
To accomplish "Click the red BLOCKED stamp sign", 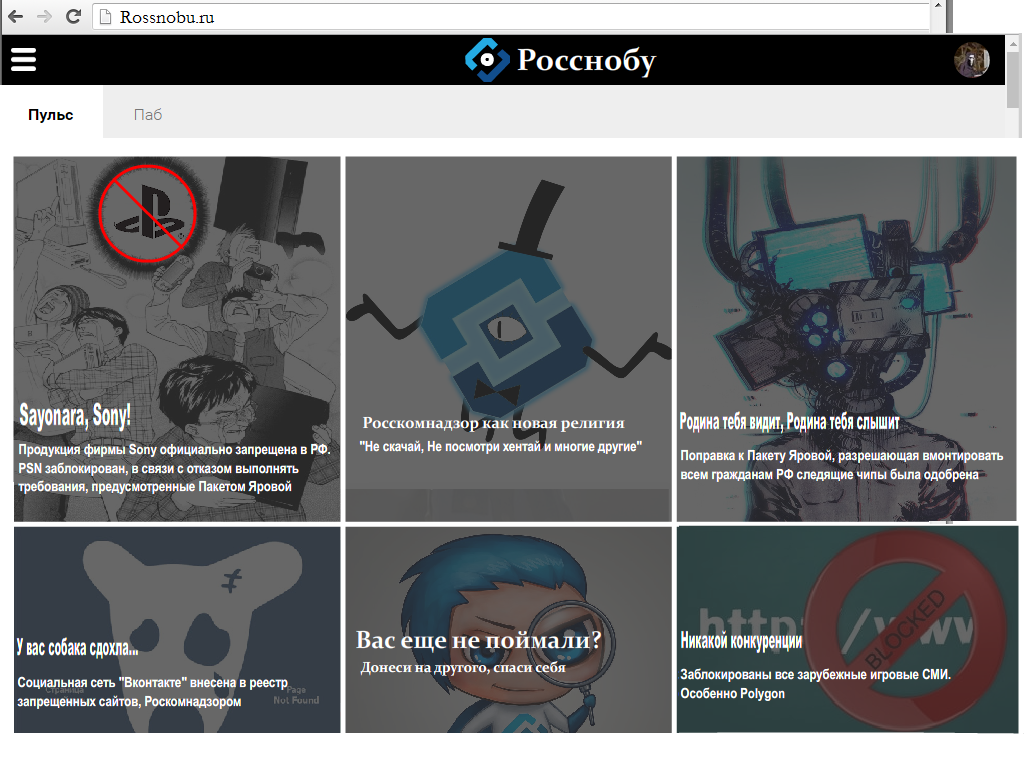I will tap(904, 630).
